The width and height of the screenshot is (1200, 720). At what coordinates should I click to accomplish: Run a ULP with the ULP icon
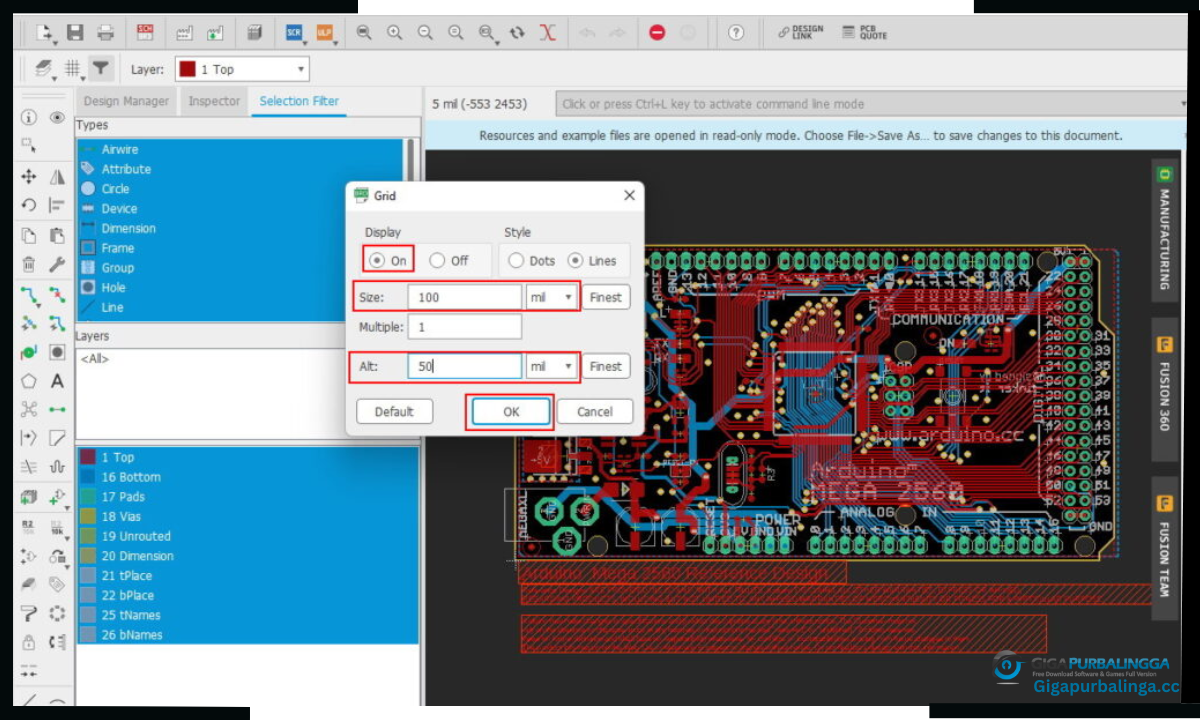coord(324,33)
